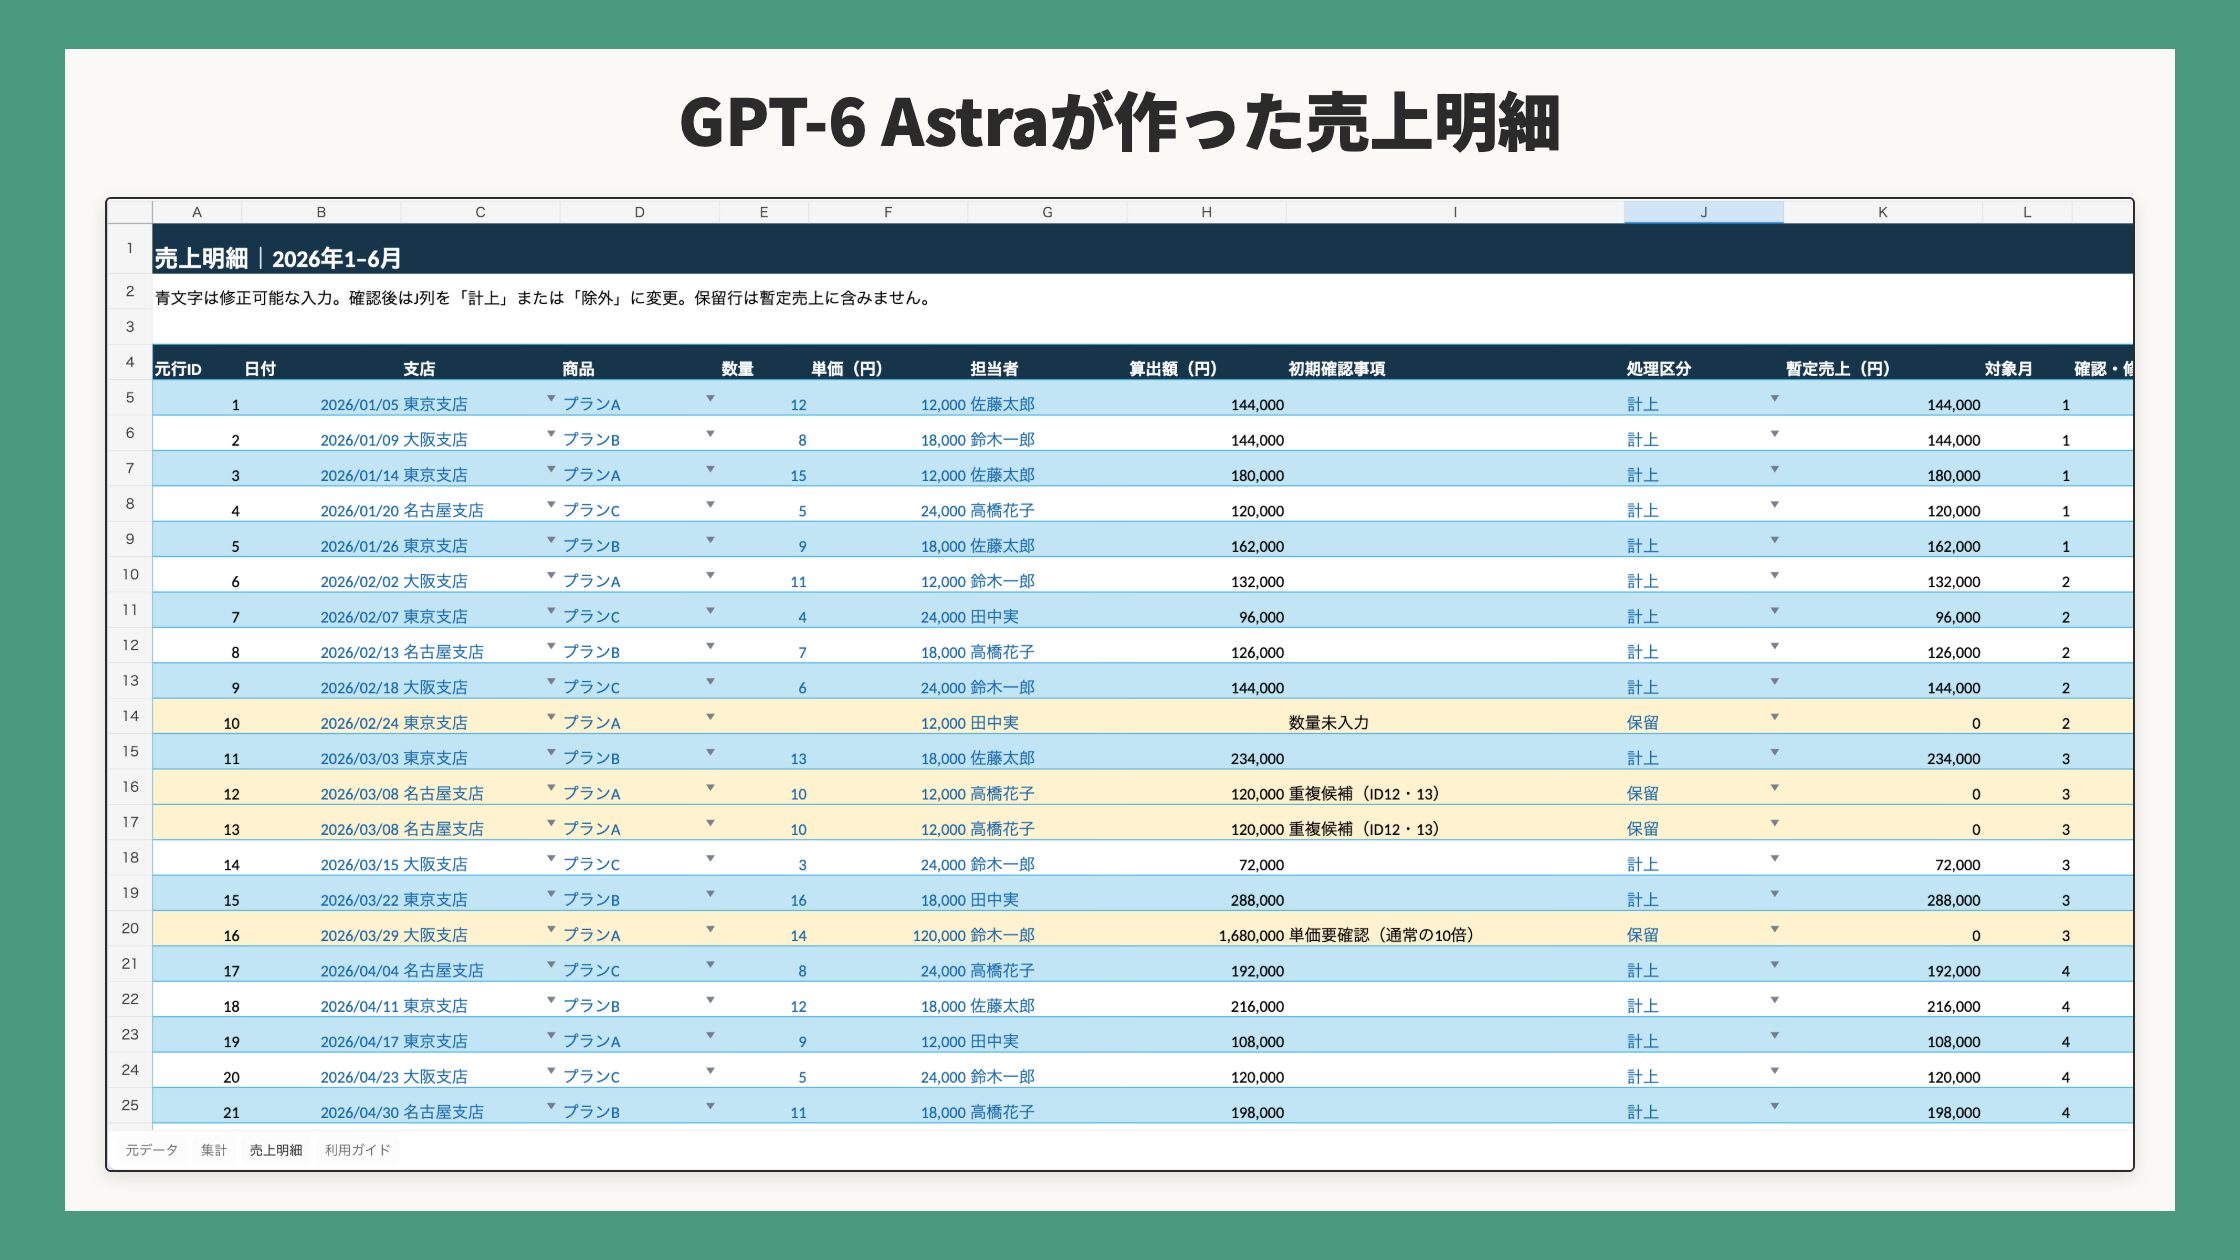Select the column F header

[888, 212]
